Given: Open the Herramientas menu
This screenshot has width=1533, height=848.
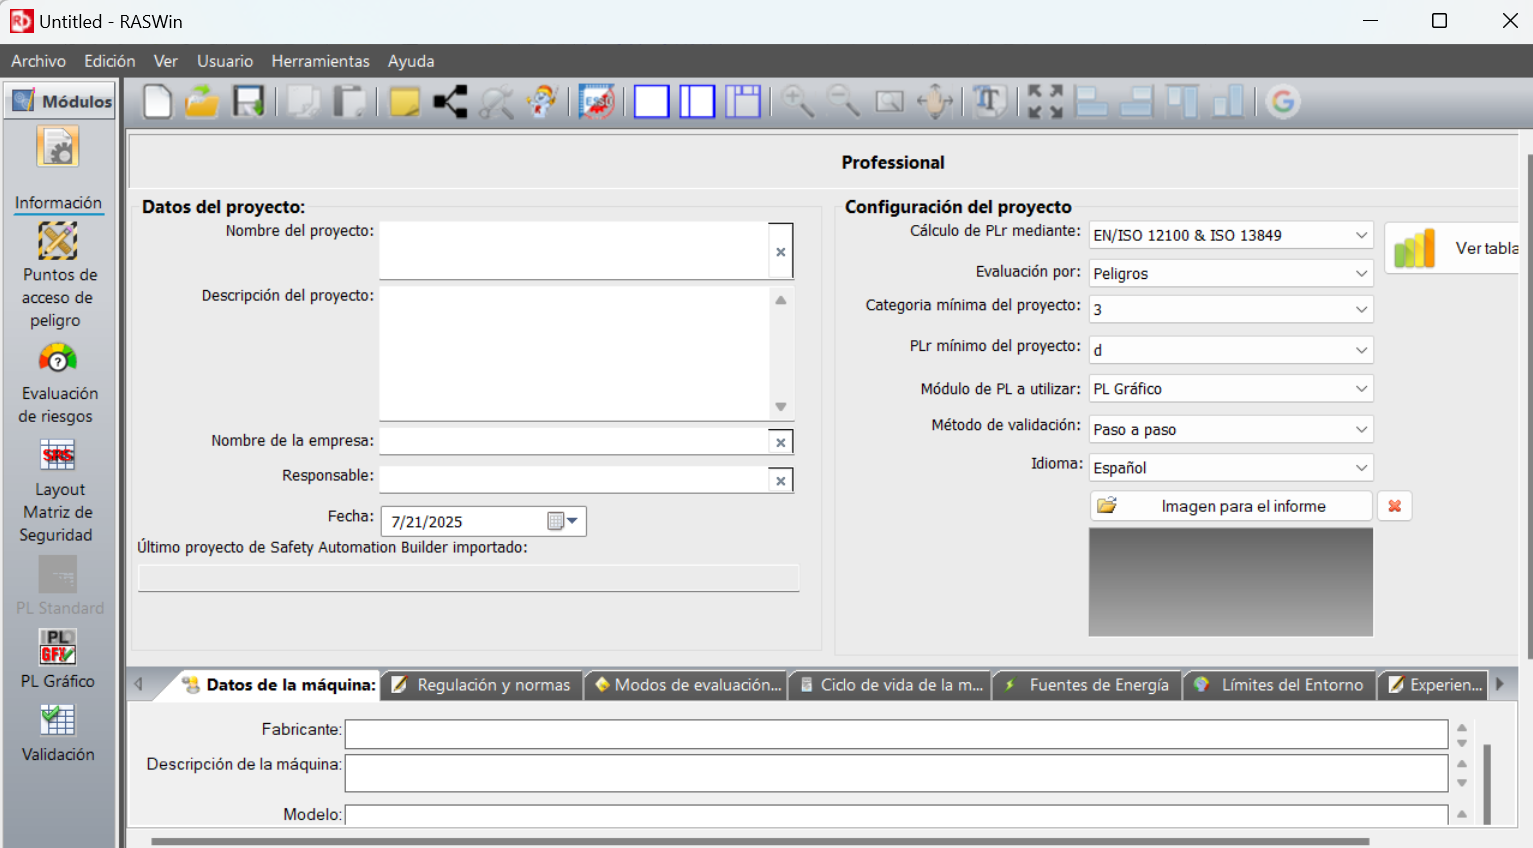Looking at the screenshot, I should point(320,61).
